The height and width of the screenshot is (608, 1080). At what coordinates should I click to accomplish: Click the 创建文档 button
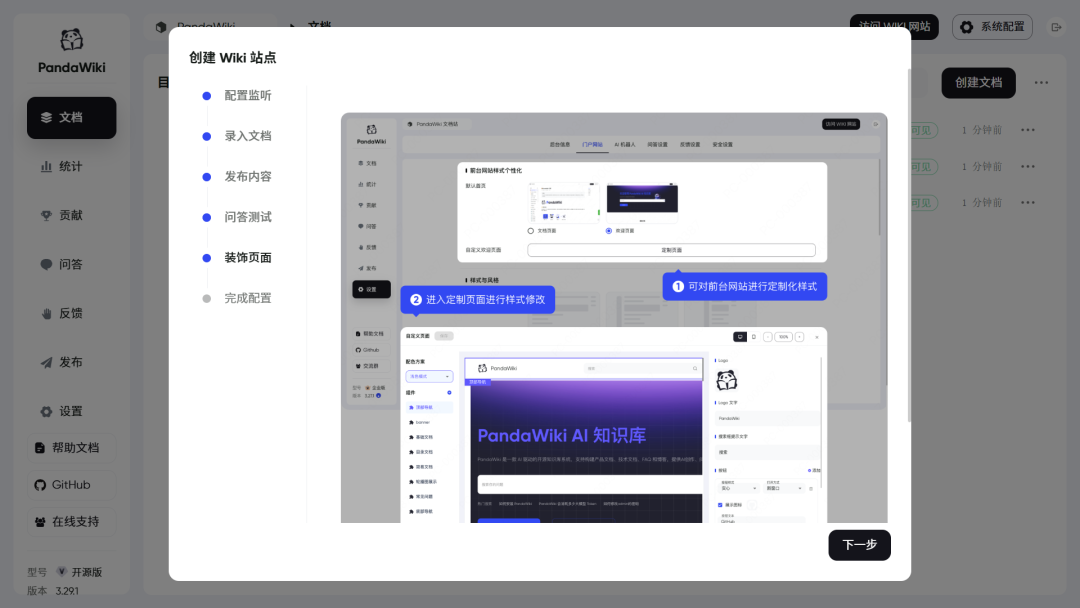979,83
